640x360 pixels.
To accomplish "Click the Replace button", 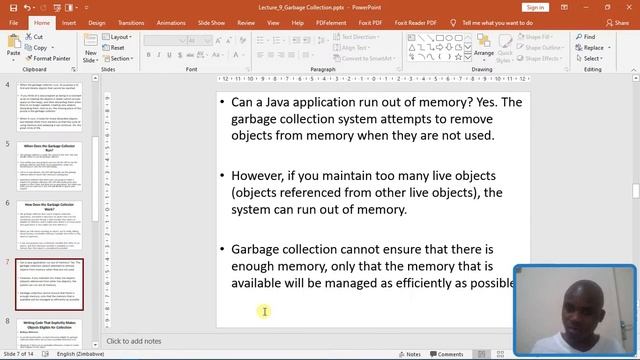I will [x=589, y=48].
